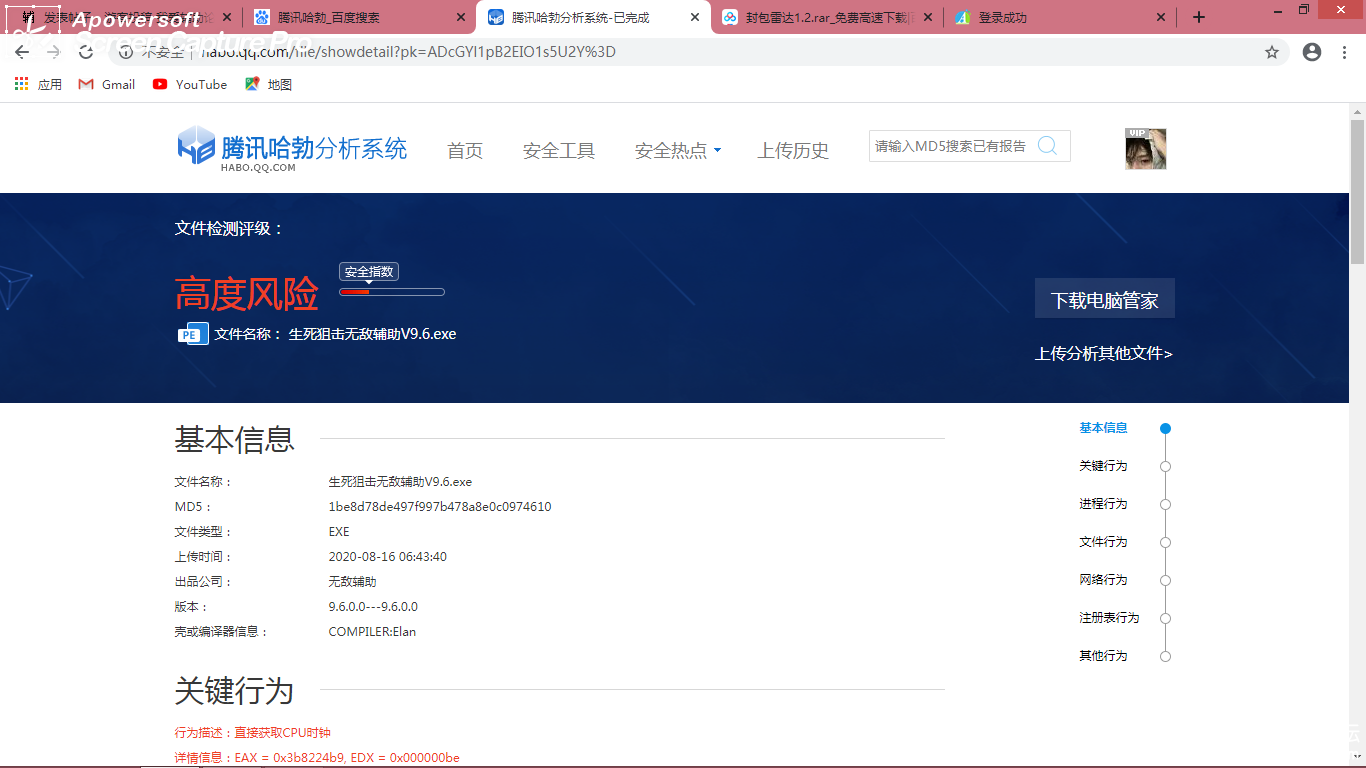The image size is (1366, 768).
Task: Expand the 安全热点 dropdown
Action: point(678,151)
